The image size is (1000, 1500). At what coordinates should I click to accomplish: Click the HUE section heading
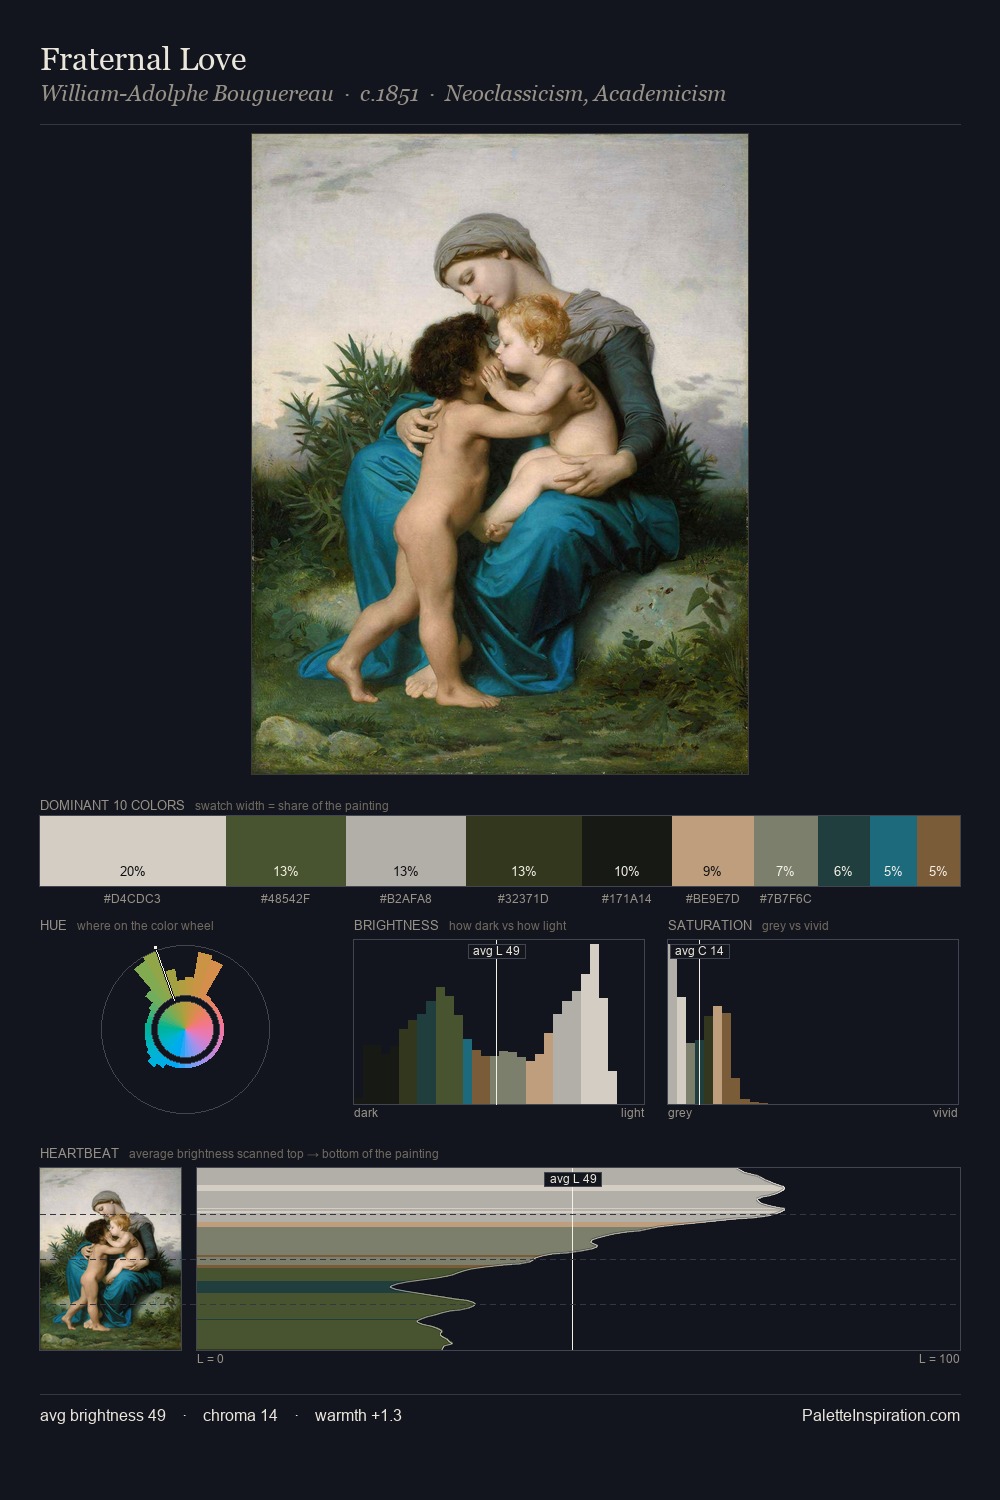click(53, 925)
